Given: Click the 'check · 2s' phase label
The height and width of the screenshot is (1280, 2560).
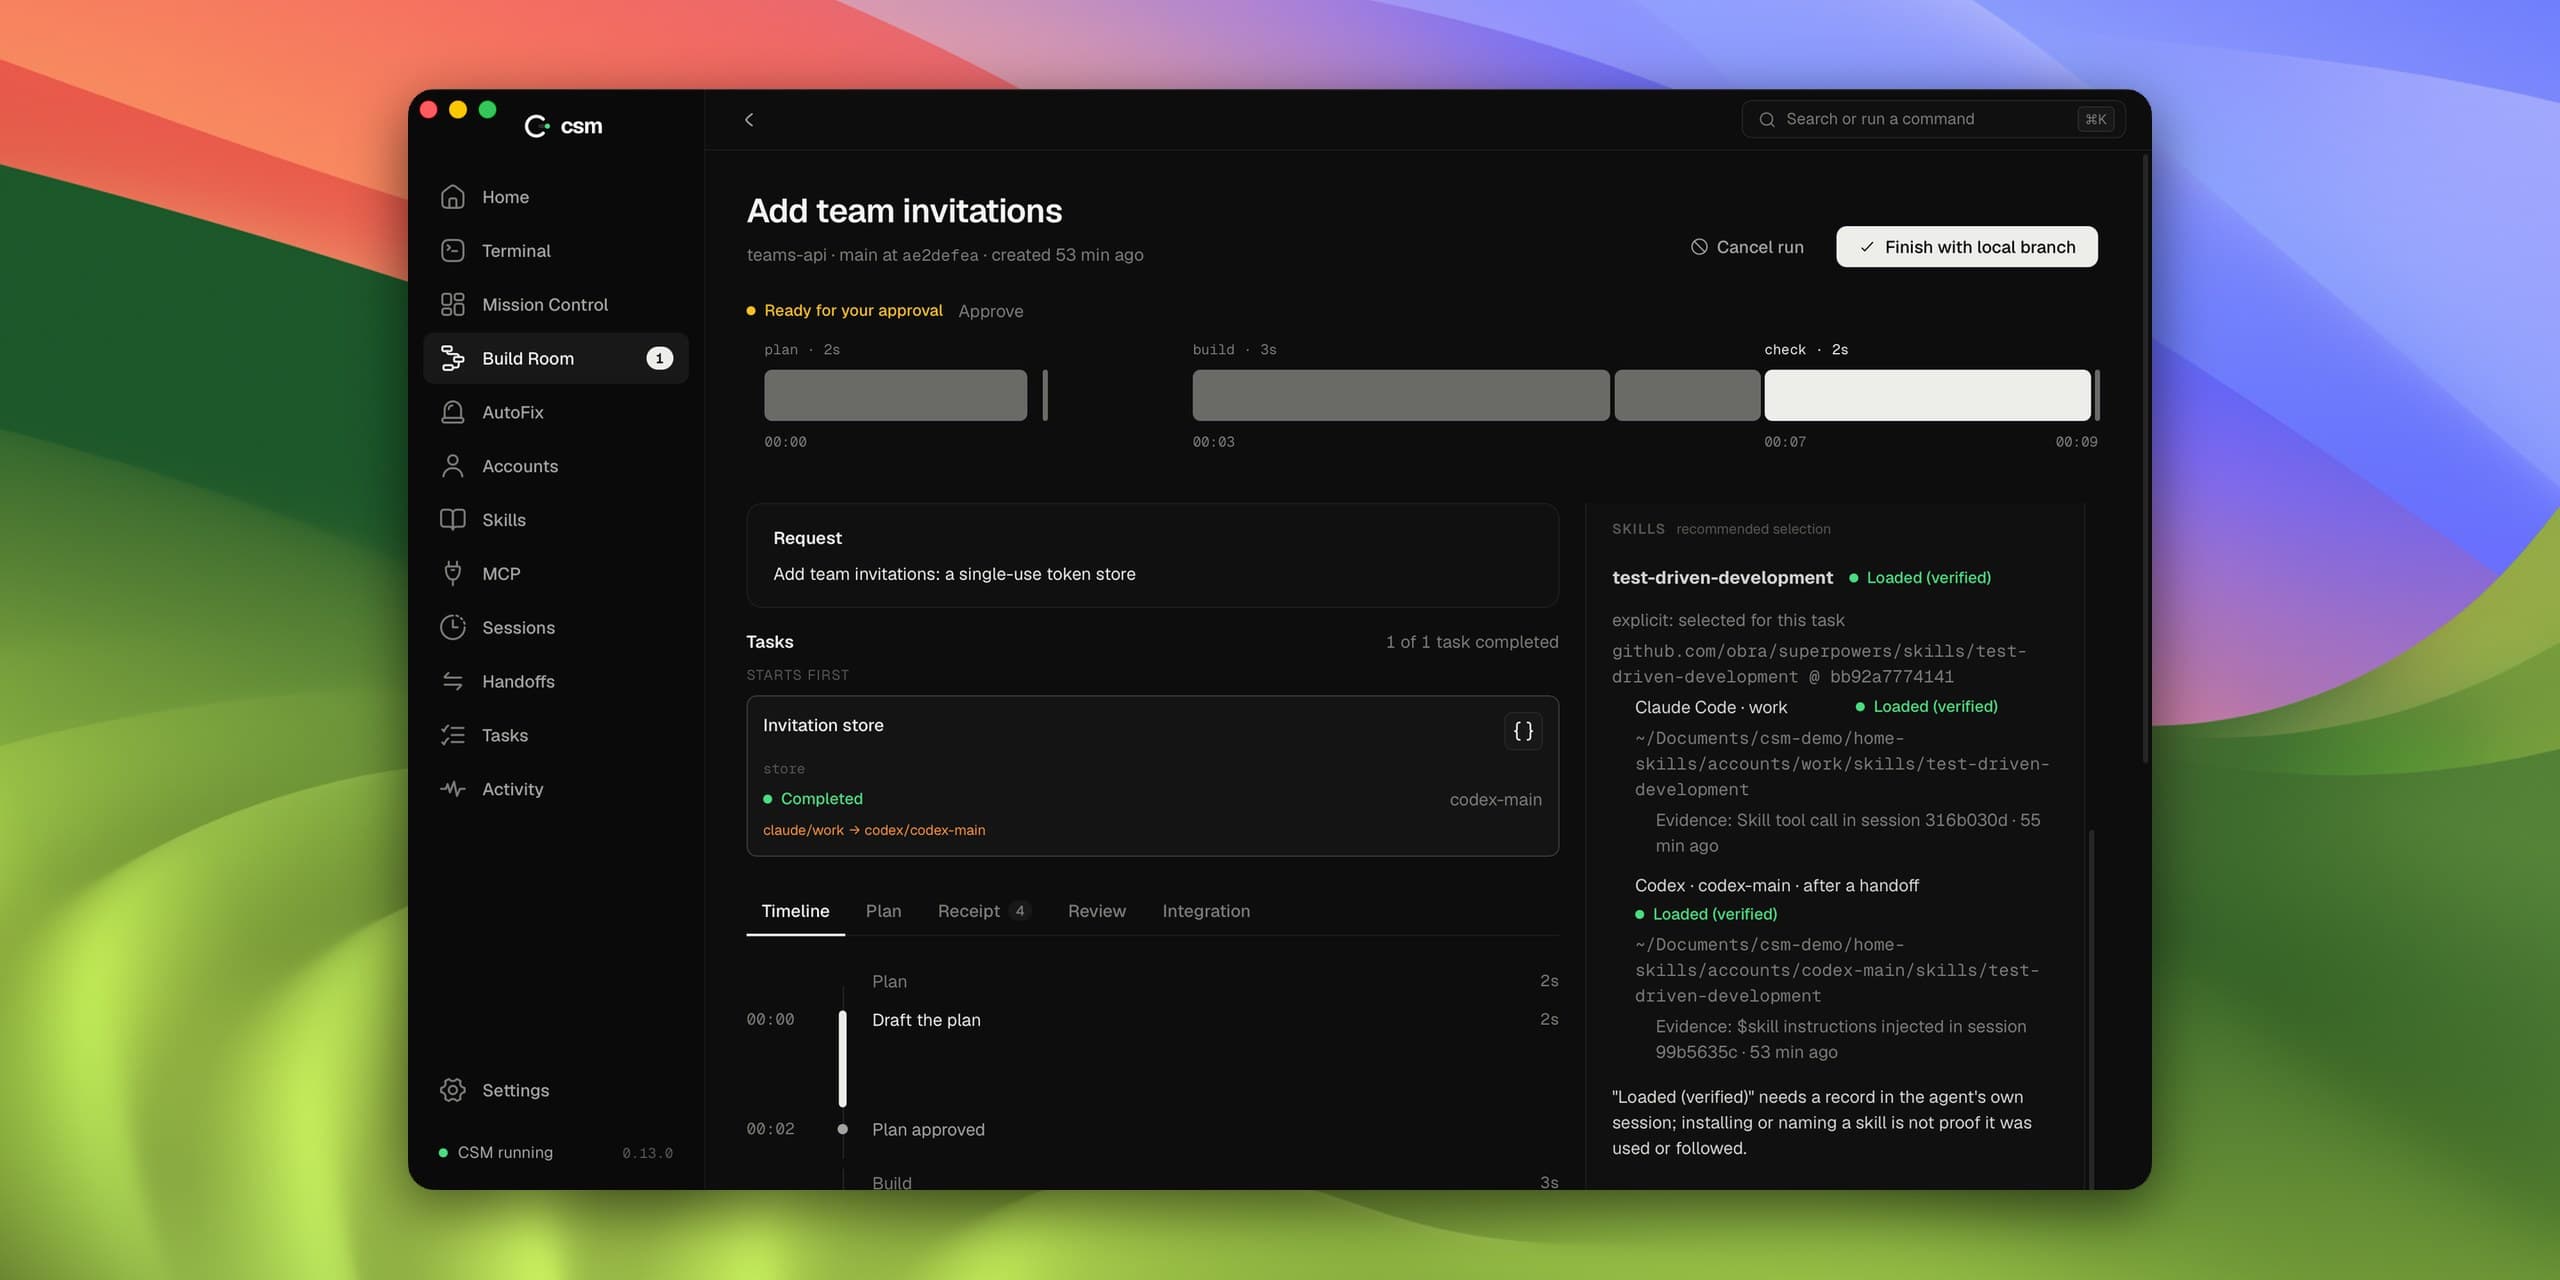Looking at the screenshot, I should pos(1806,350).
